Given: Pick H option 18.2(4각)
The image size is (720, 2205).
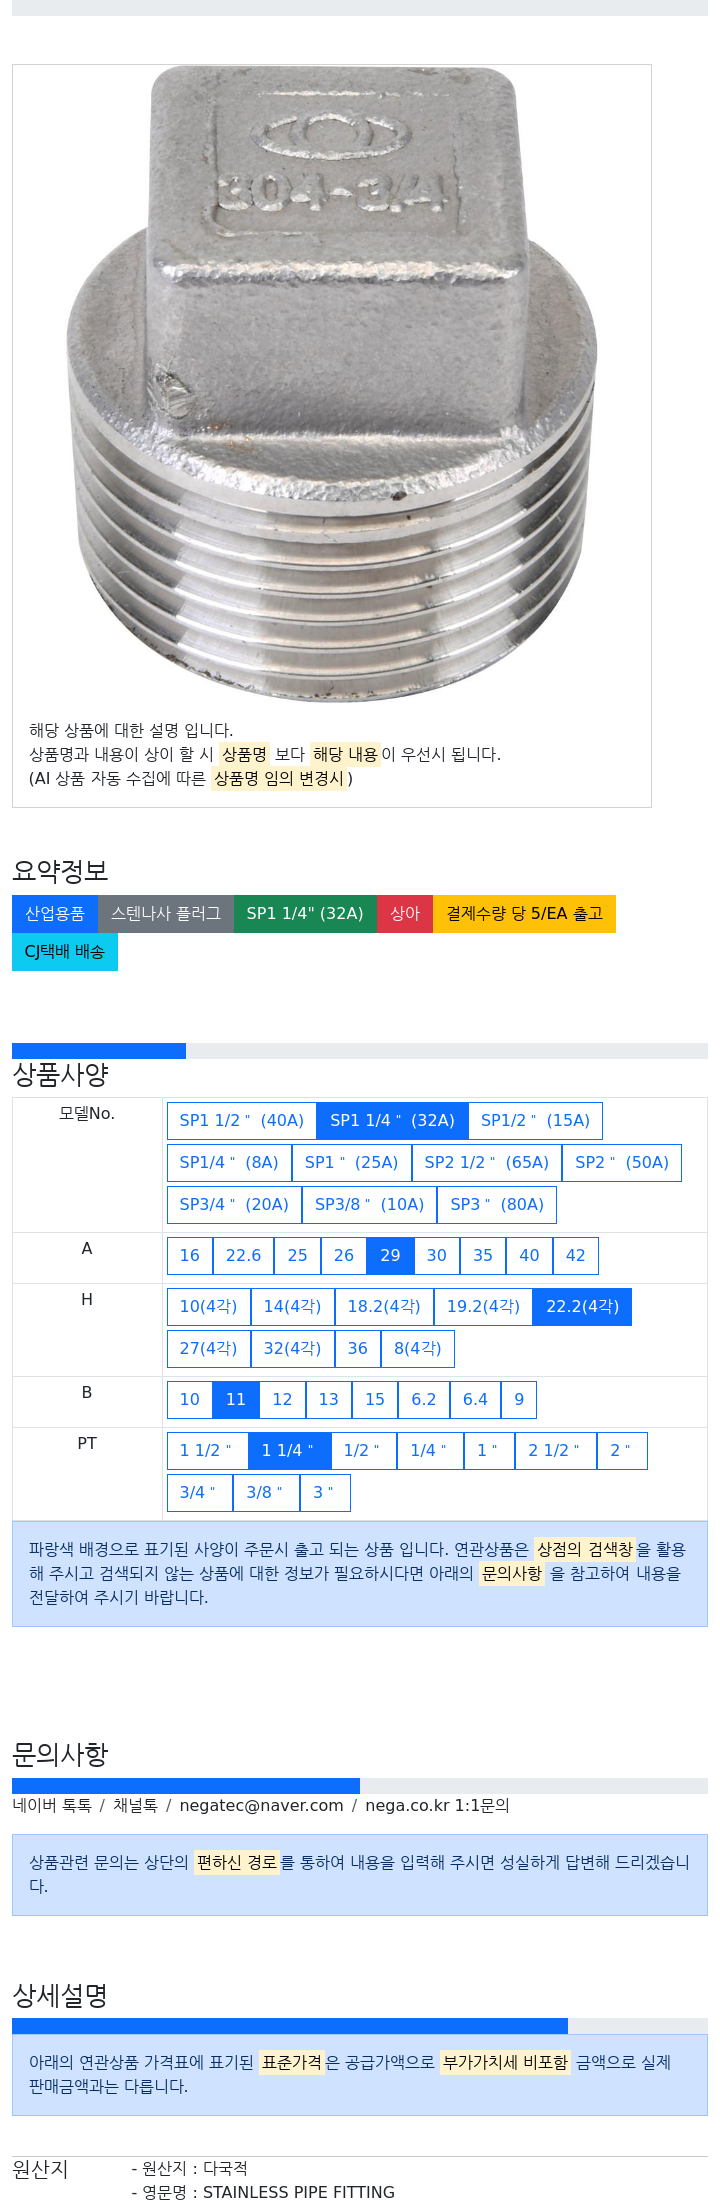Looking at the screenshot, I should point(384,1306).
